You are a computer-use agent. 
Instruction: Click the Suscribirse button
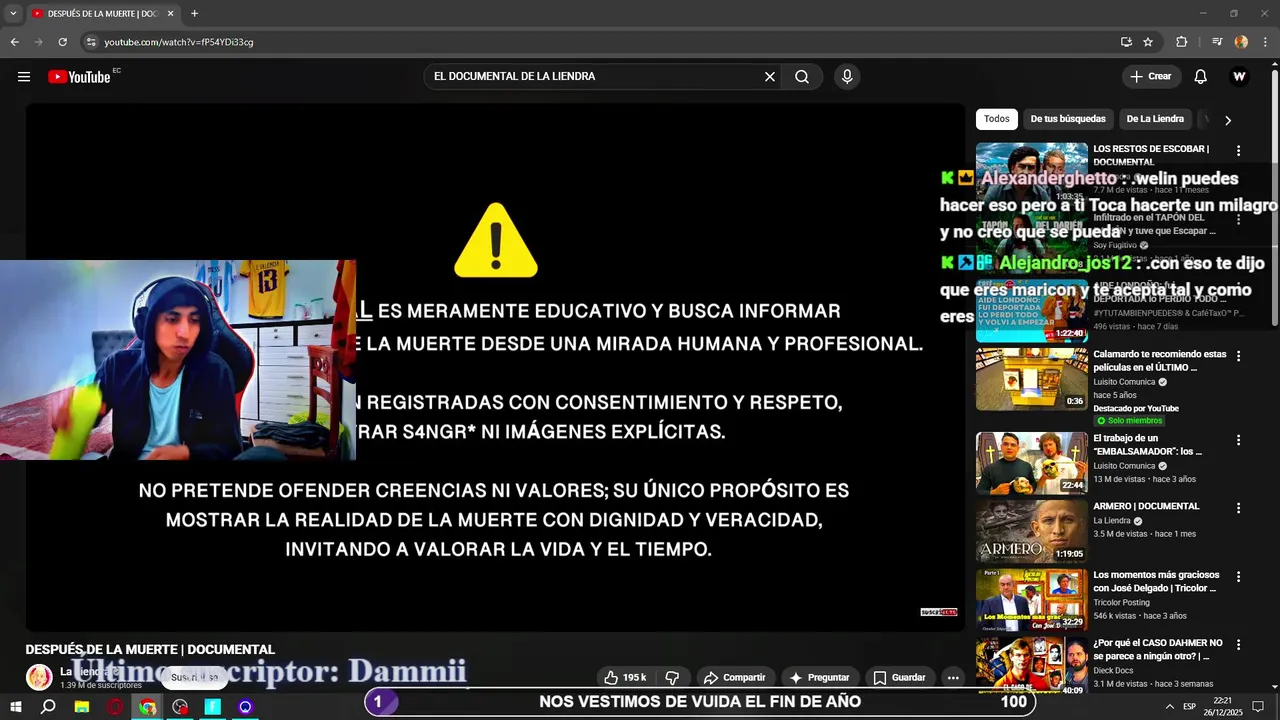pyautogui.click(x=194, y=677)
